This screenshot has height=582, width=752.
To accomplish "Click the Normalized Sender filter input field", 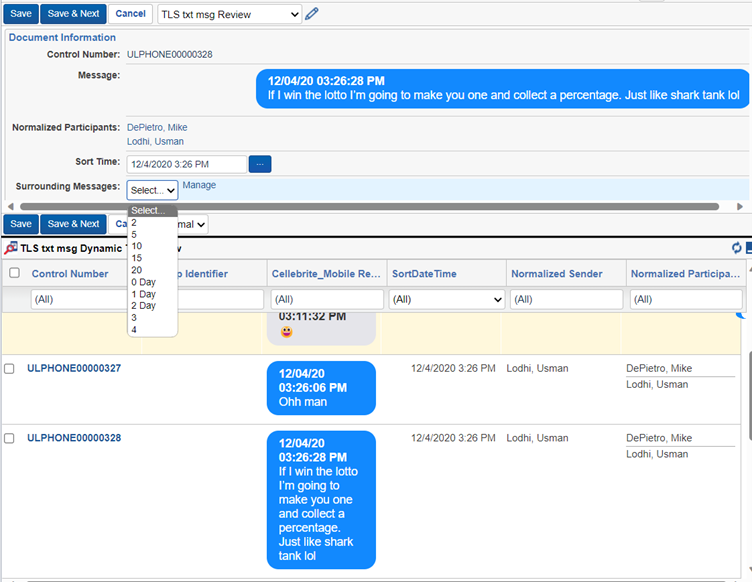I will [564, 299].
